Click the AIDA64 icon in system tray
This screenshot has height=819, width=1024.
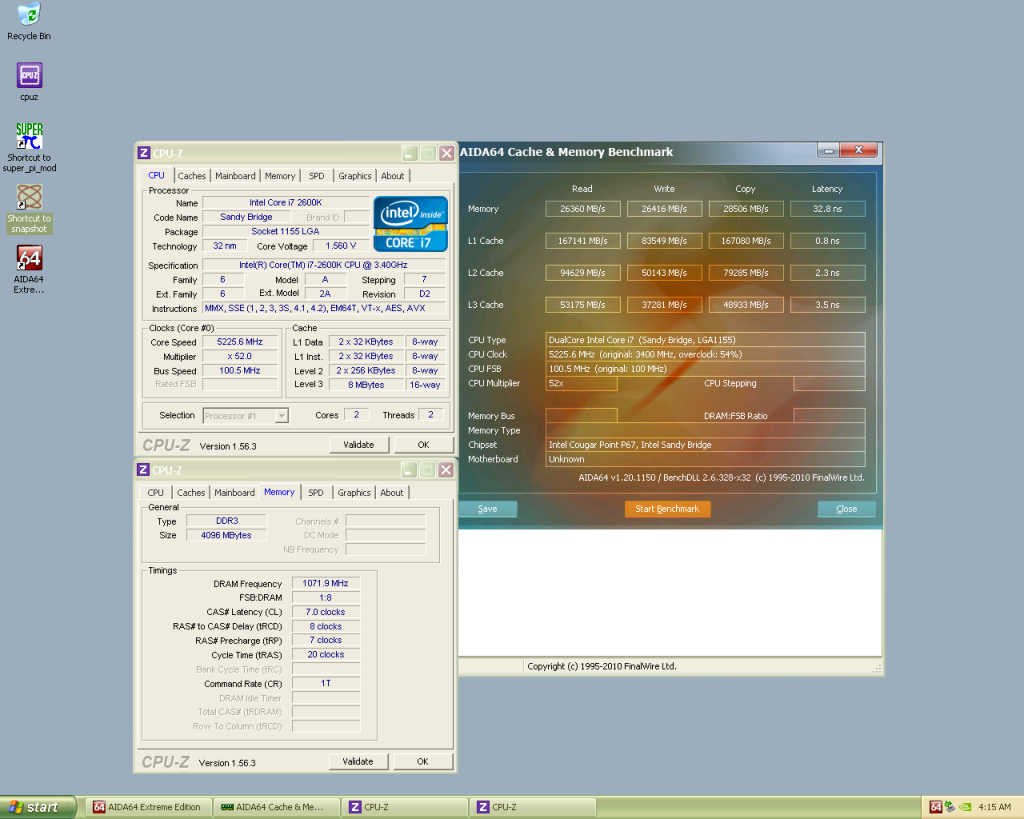click(x=935, y=807)
